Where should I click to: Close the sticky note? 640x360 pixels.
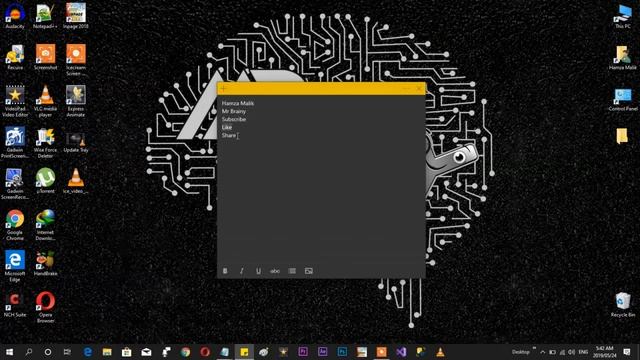(419, 88)
